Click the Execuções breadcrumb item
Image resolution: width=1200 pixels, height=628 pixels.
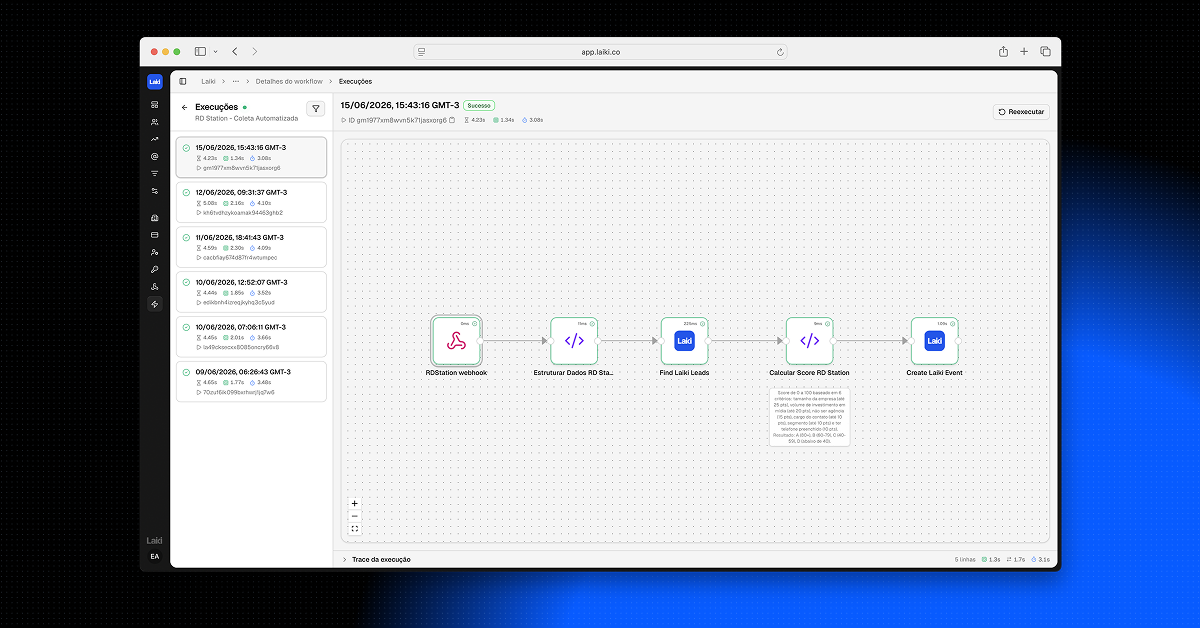click(x=355, y=81)
